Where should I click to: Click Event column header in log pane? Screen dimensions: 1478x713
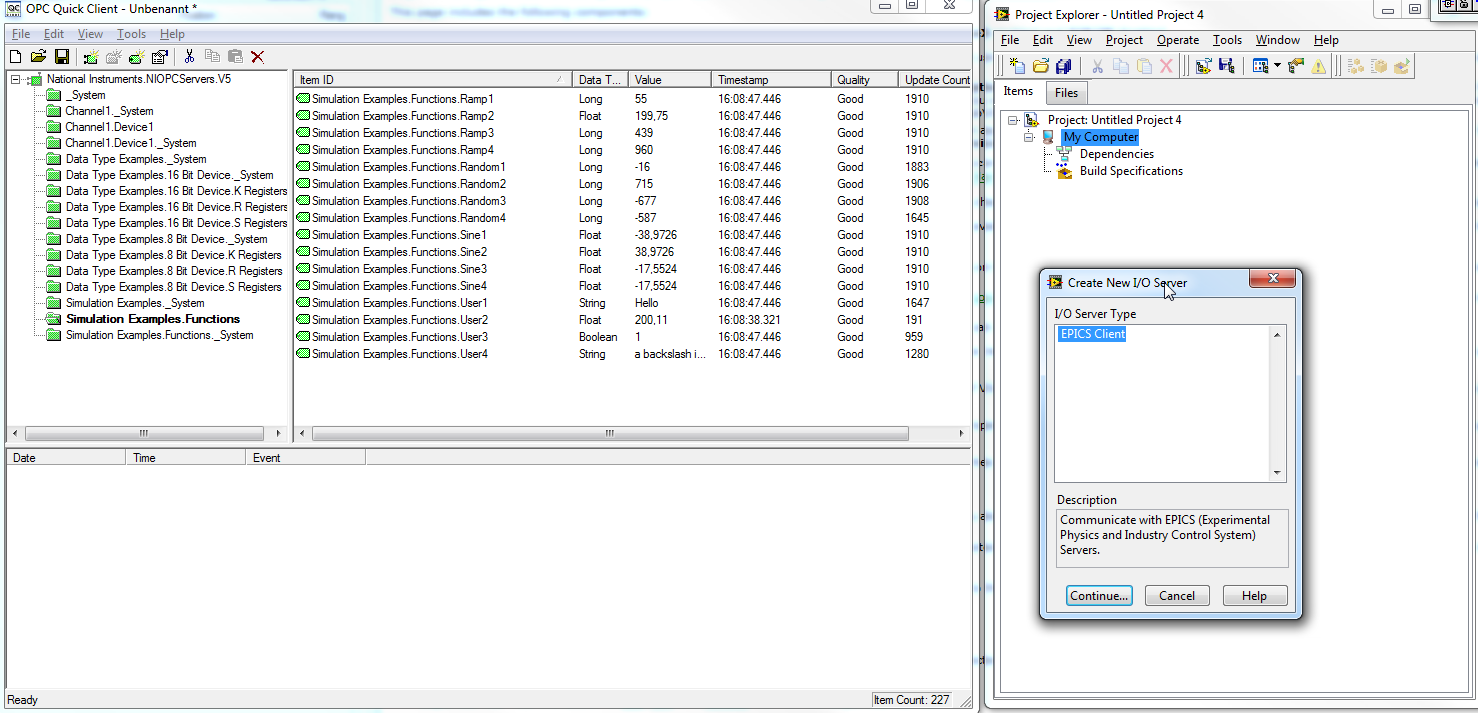(x=306, y=458)
